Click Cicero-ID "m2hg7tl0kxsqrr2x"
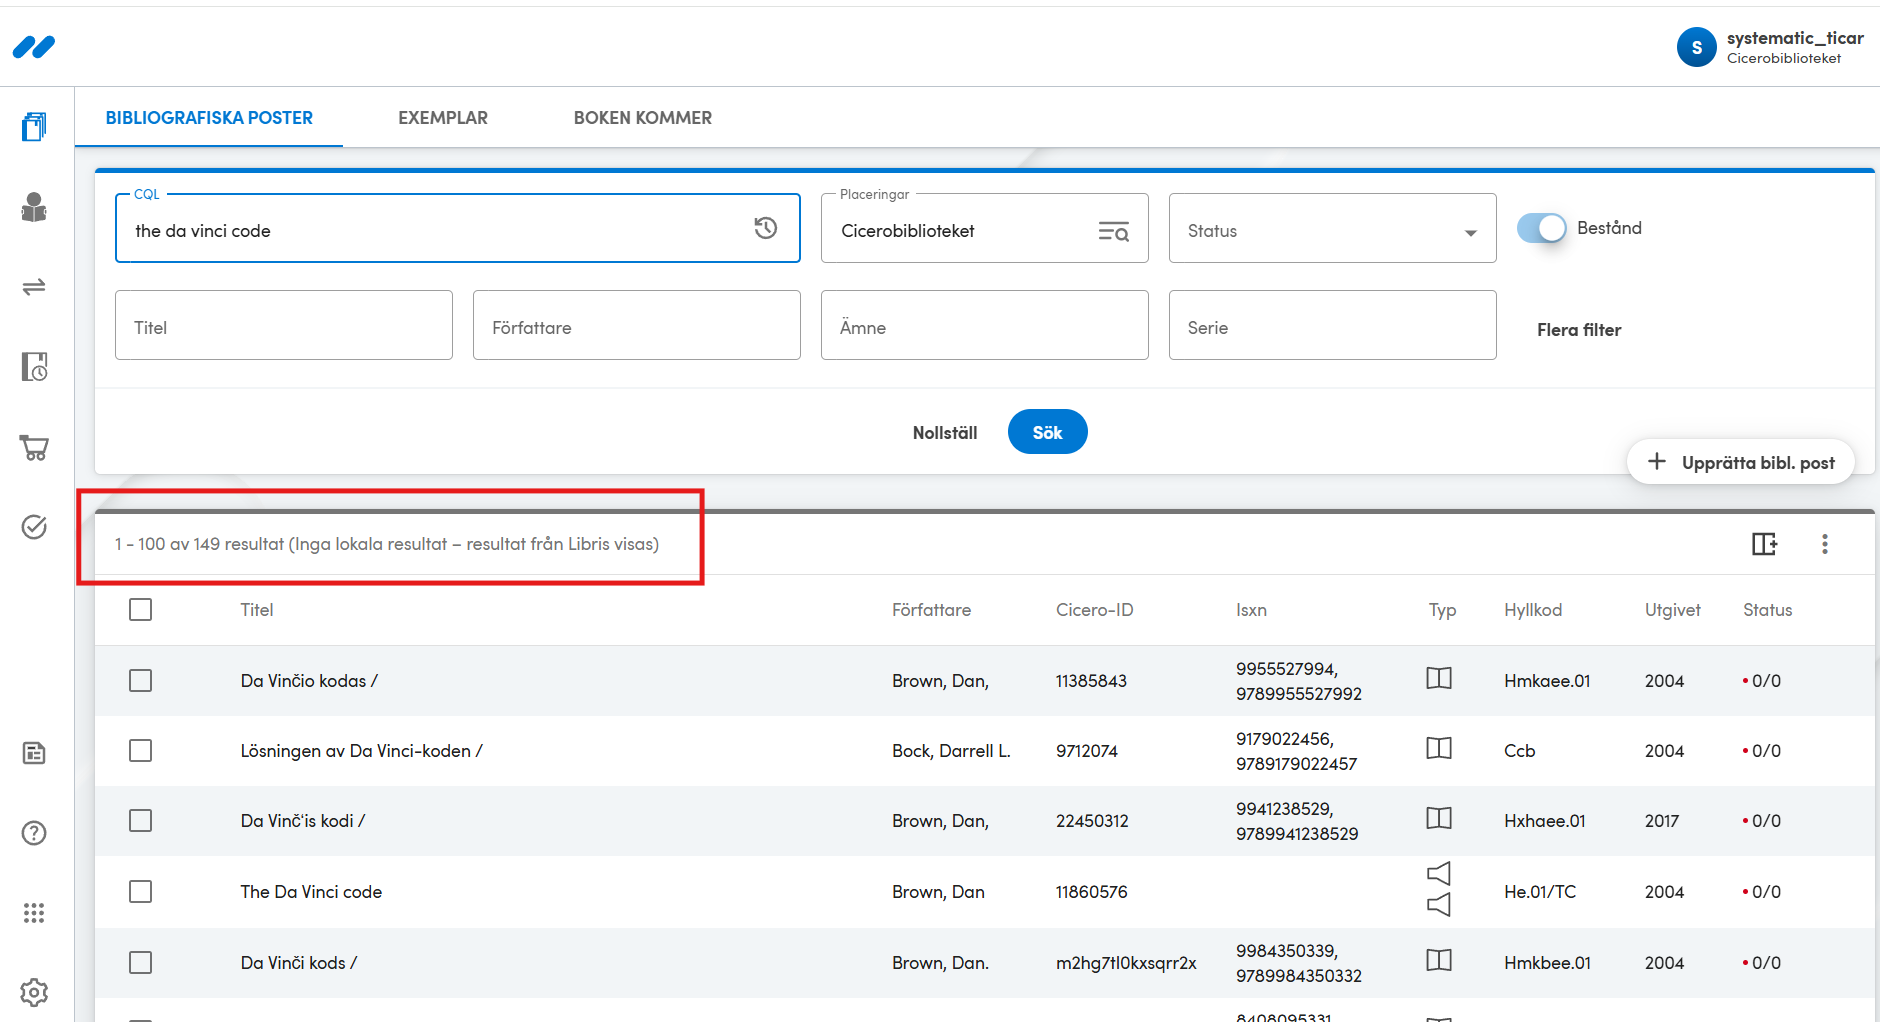 pos(1126,963)
